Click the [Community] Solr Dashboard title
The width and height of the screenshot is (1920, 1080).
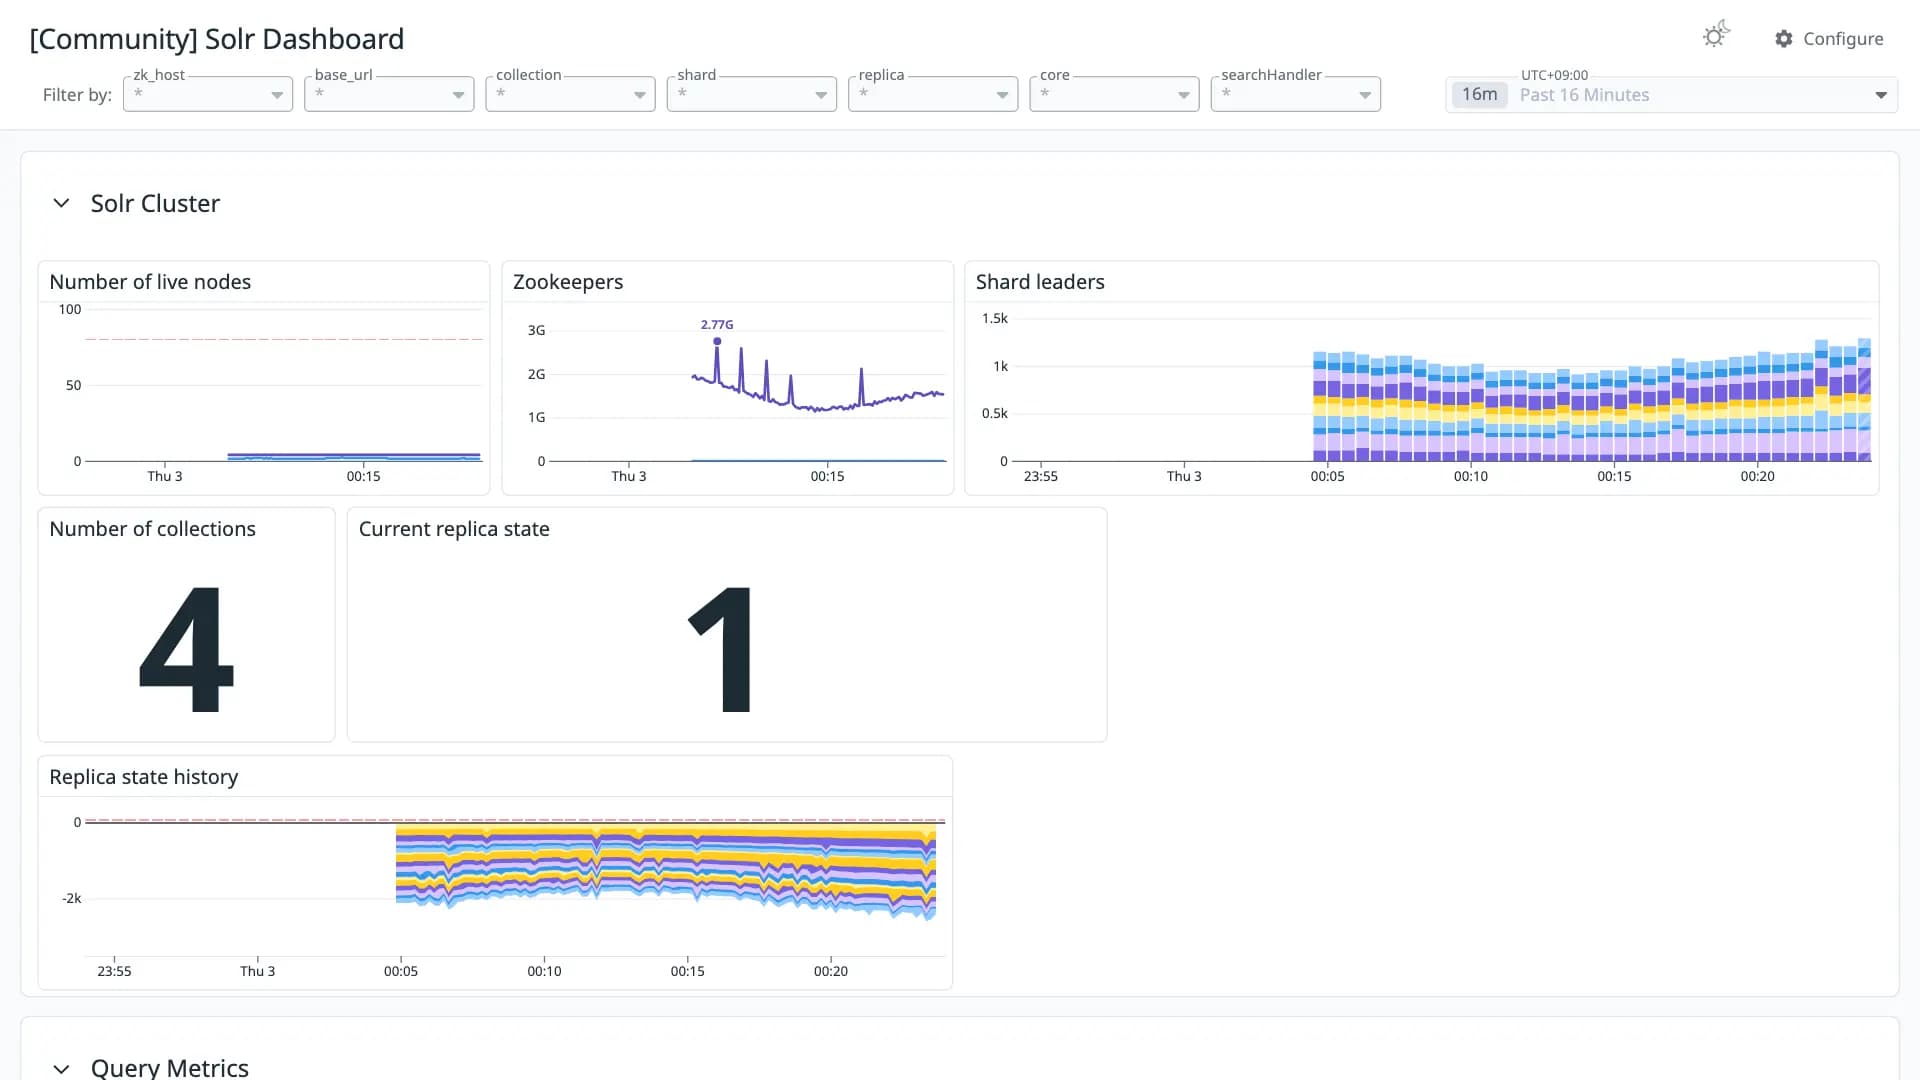pyautogui.click(x=217, y=39)
